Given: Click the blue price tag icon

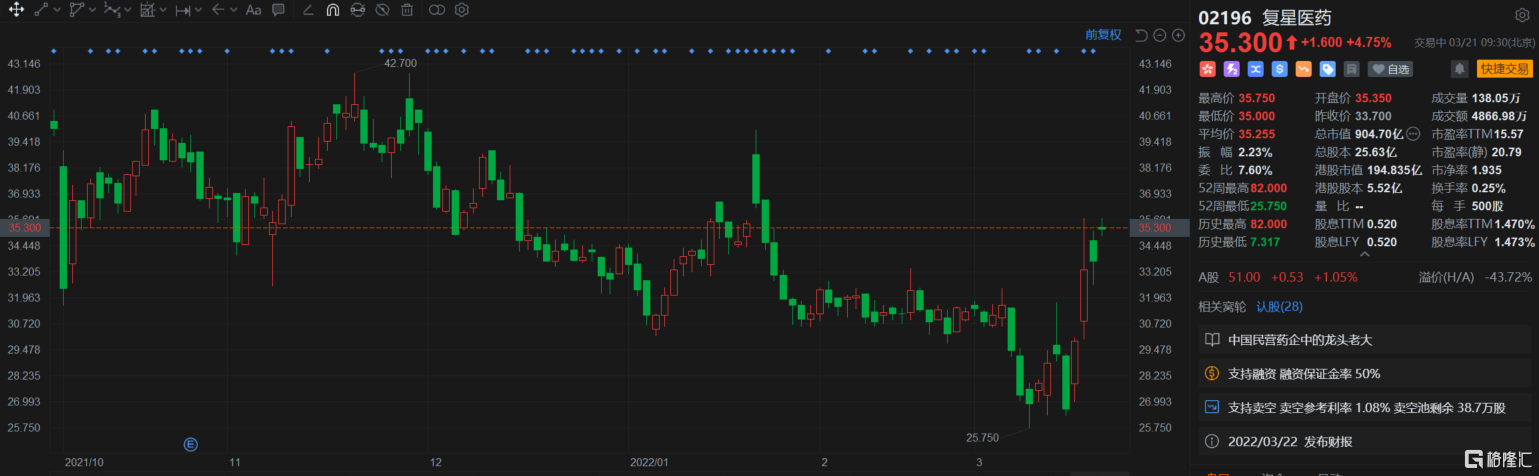Looking at the screenshot, I should coord(1327,69).
